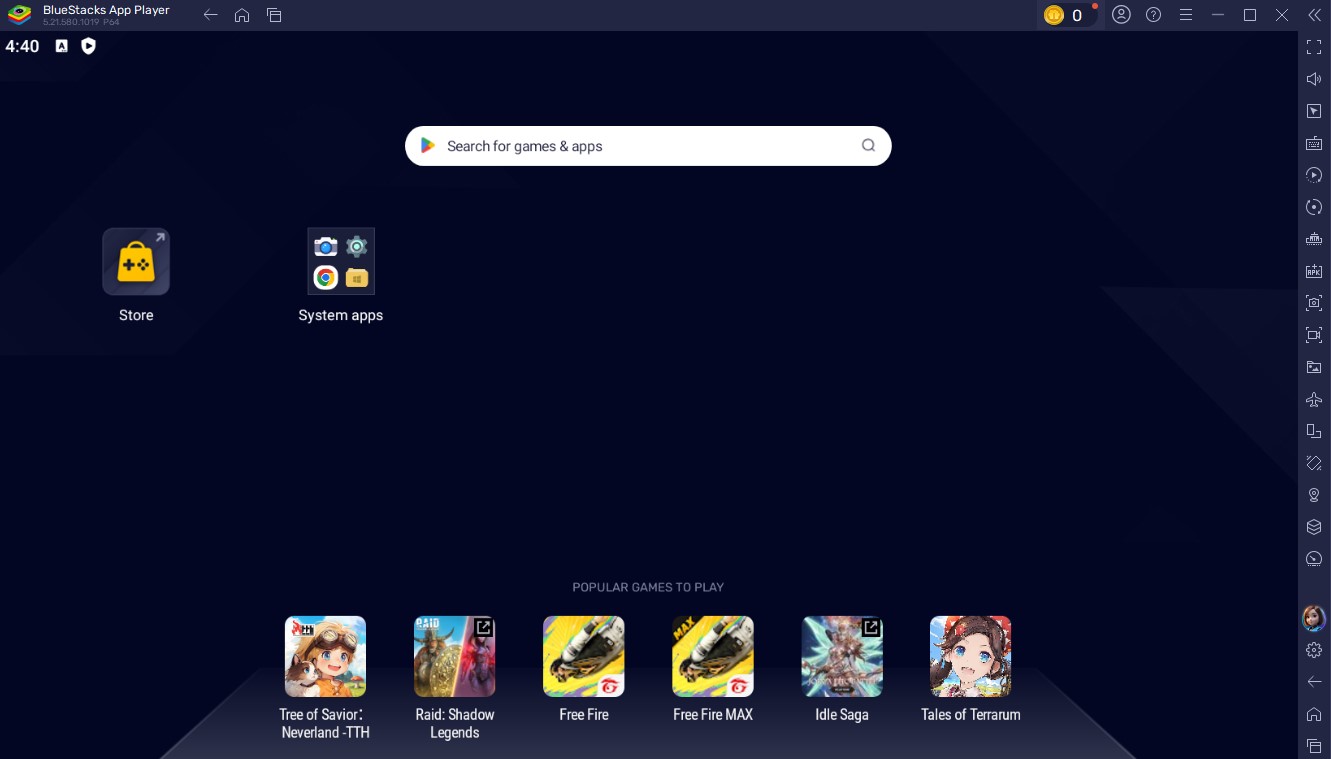Image resolution: width=1331 pixels, height=759 pixels.
Task: Click the volume speaker icon in sidebar
Action: coord(1314,79)
